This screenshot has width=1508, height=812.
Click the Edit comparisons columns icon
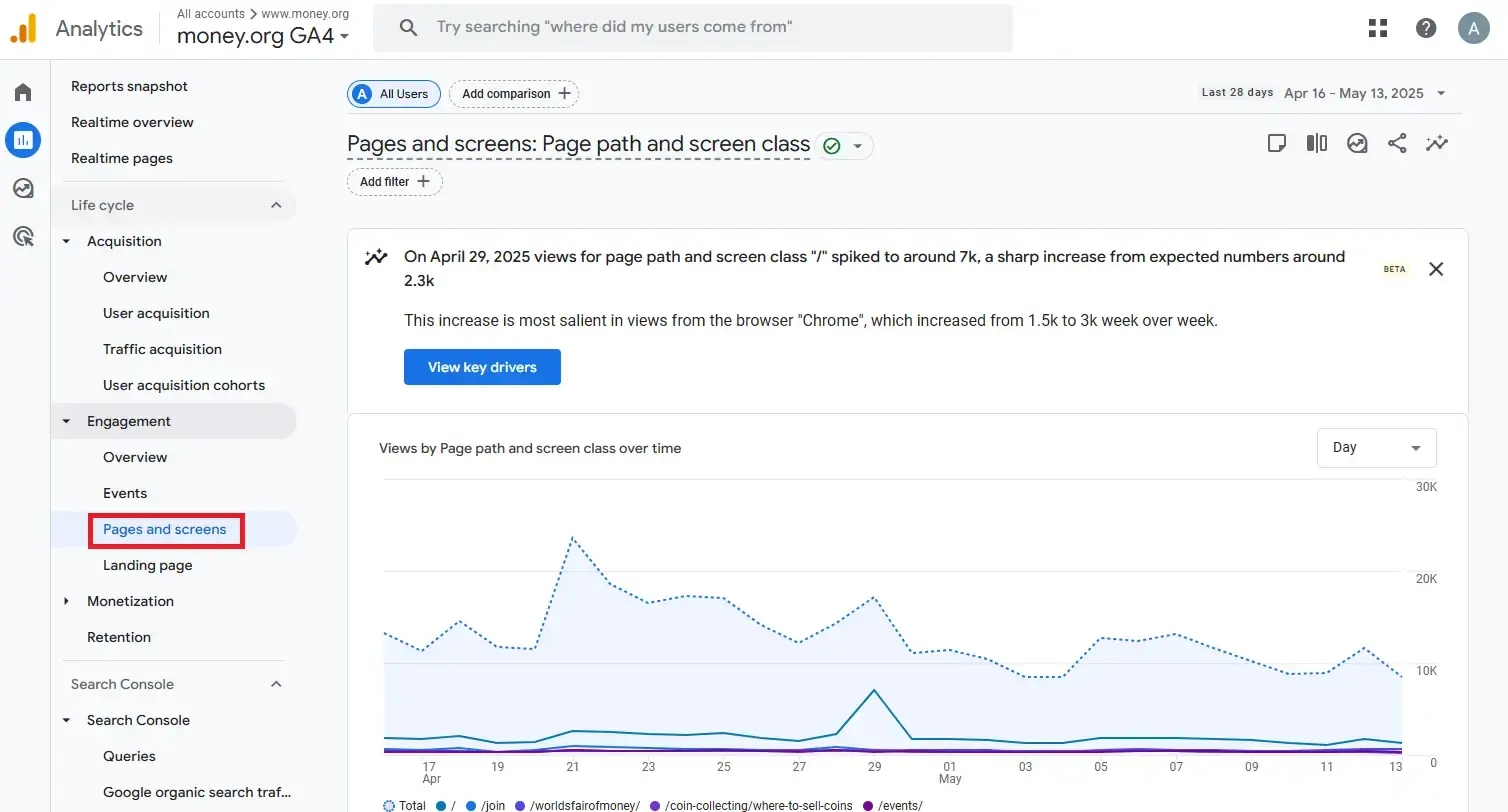click(x=1317, y=143)
